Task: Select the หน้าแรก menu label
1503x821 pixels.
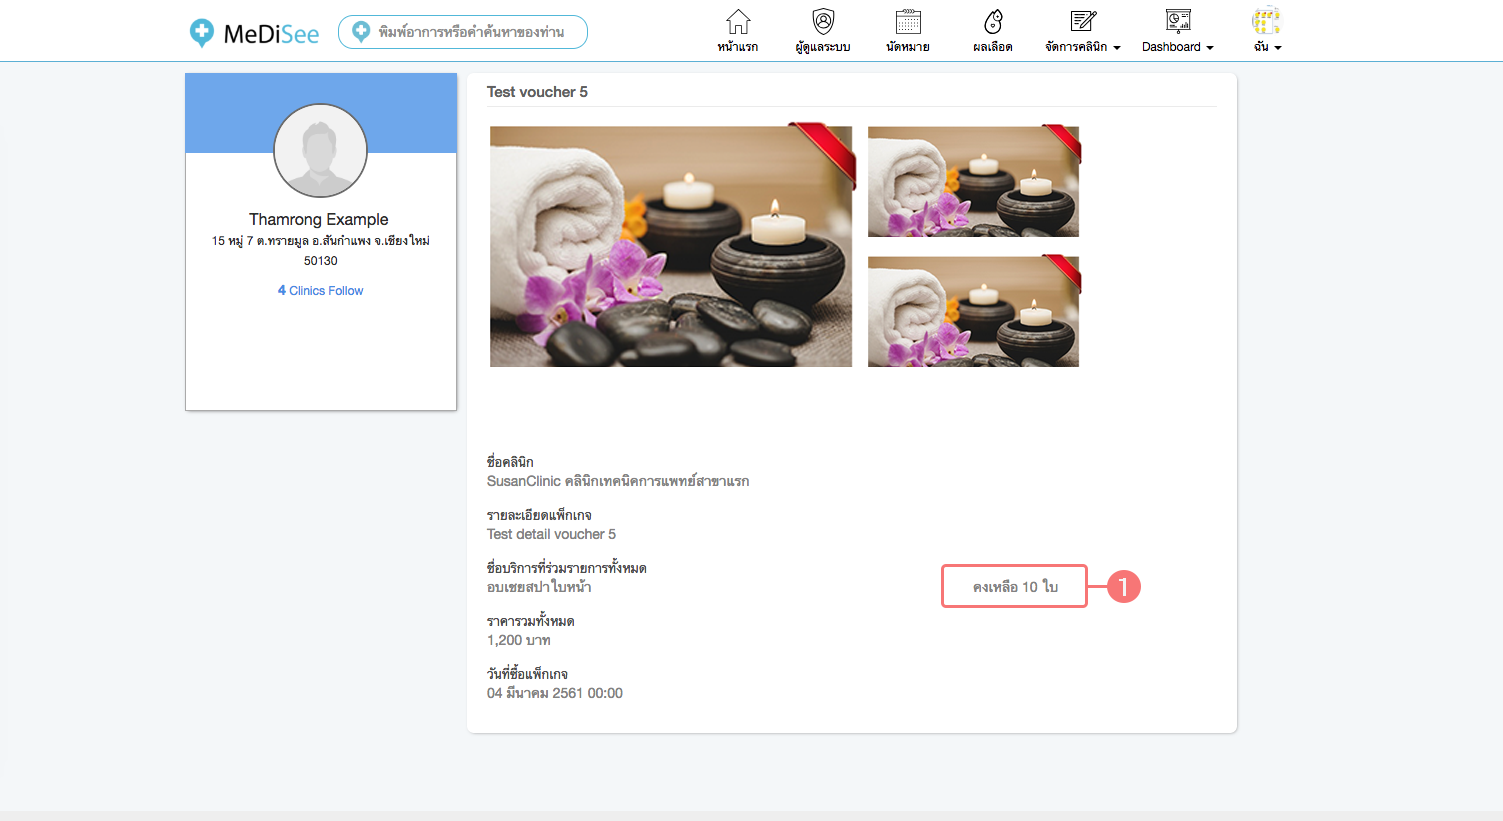Action: point(738,47)
